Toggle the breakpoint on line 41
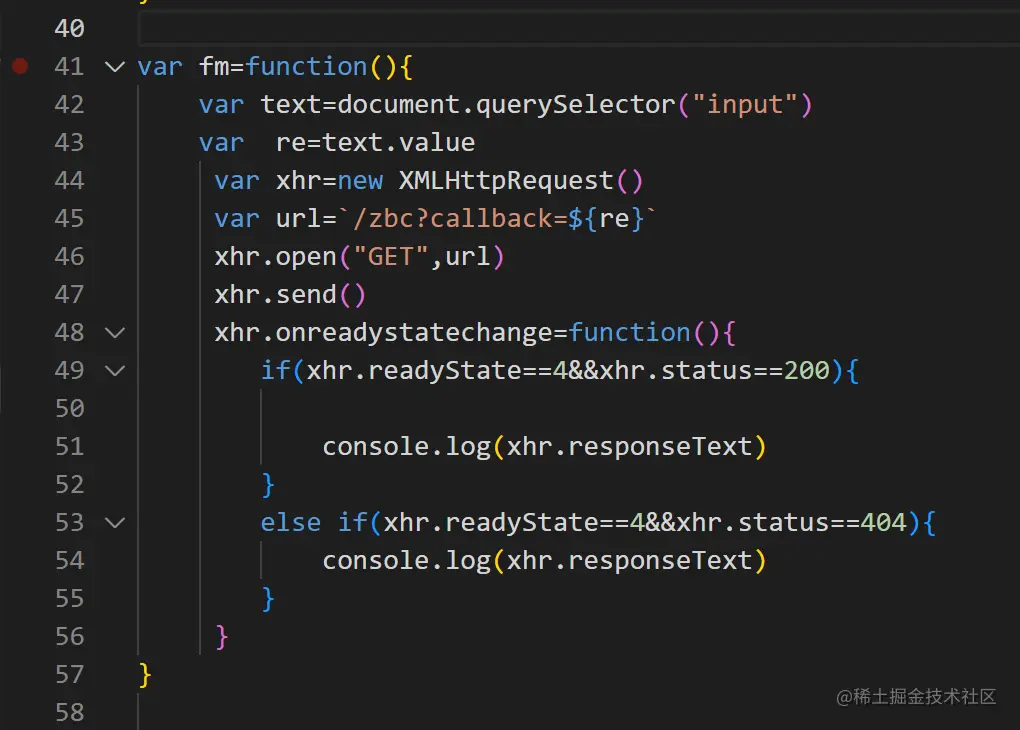 20,66
